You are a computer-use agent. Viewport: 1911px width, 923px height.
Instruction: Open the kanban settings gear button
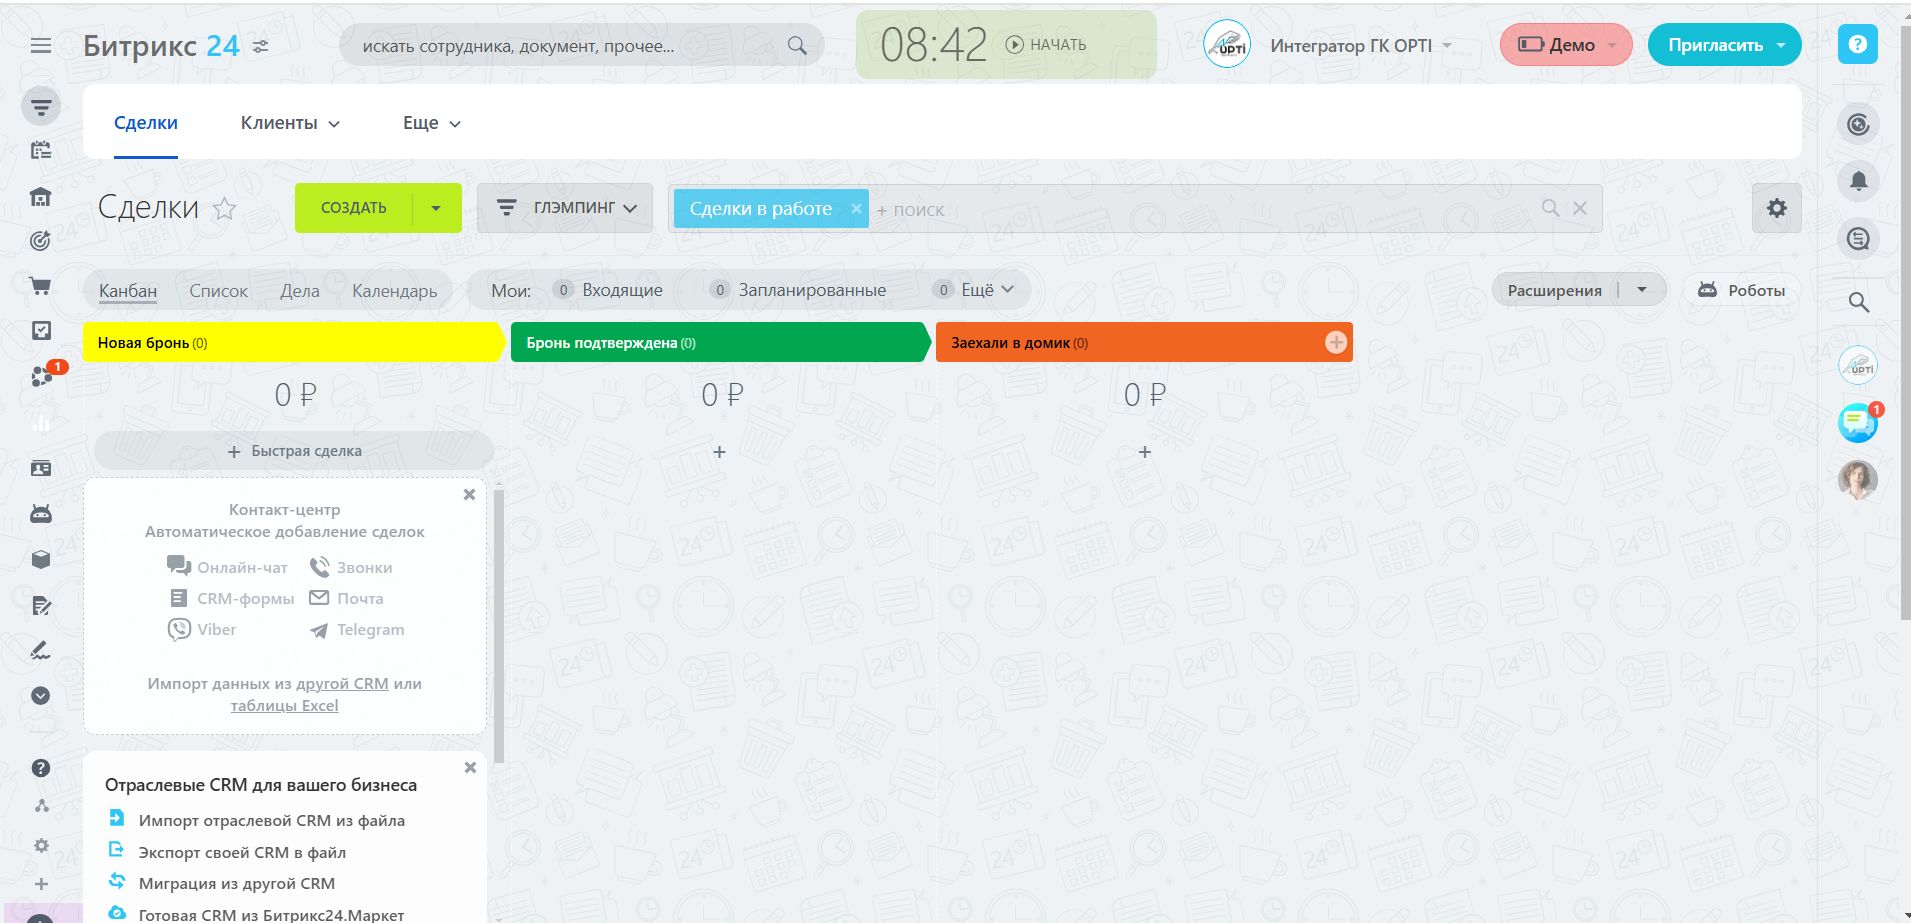coord(1776,208)
